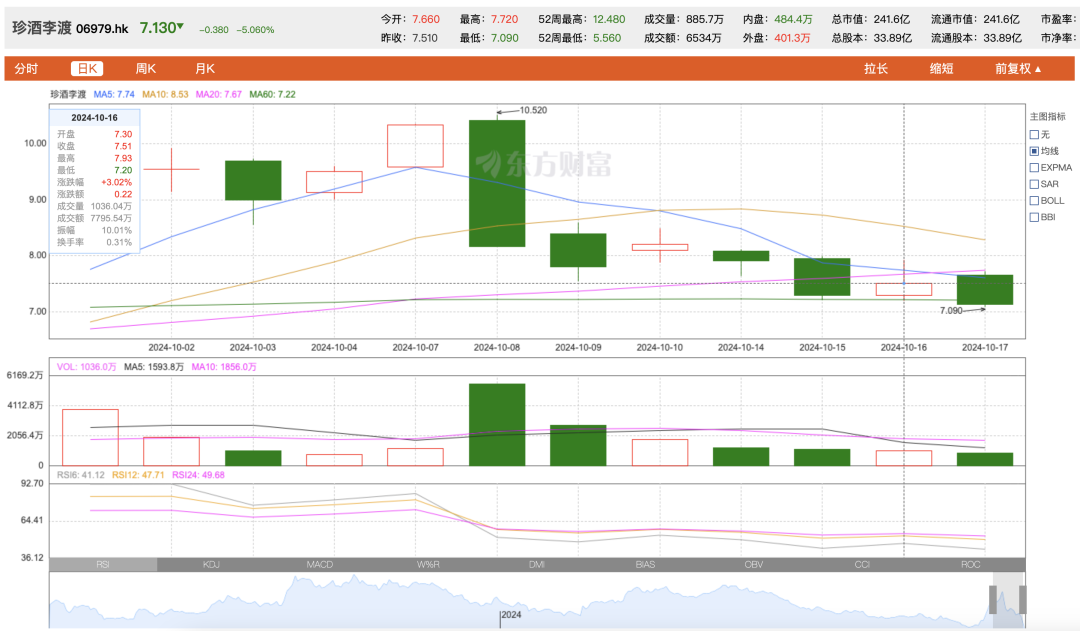Select the W%R sub-indicator tab
The height and width of the screenshot is (631, 1080).
point(428,564)
